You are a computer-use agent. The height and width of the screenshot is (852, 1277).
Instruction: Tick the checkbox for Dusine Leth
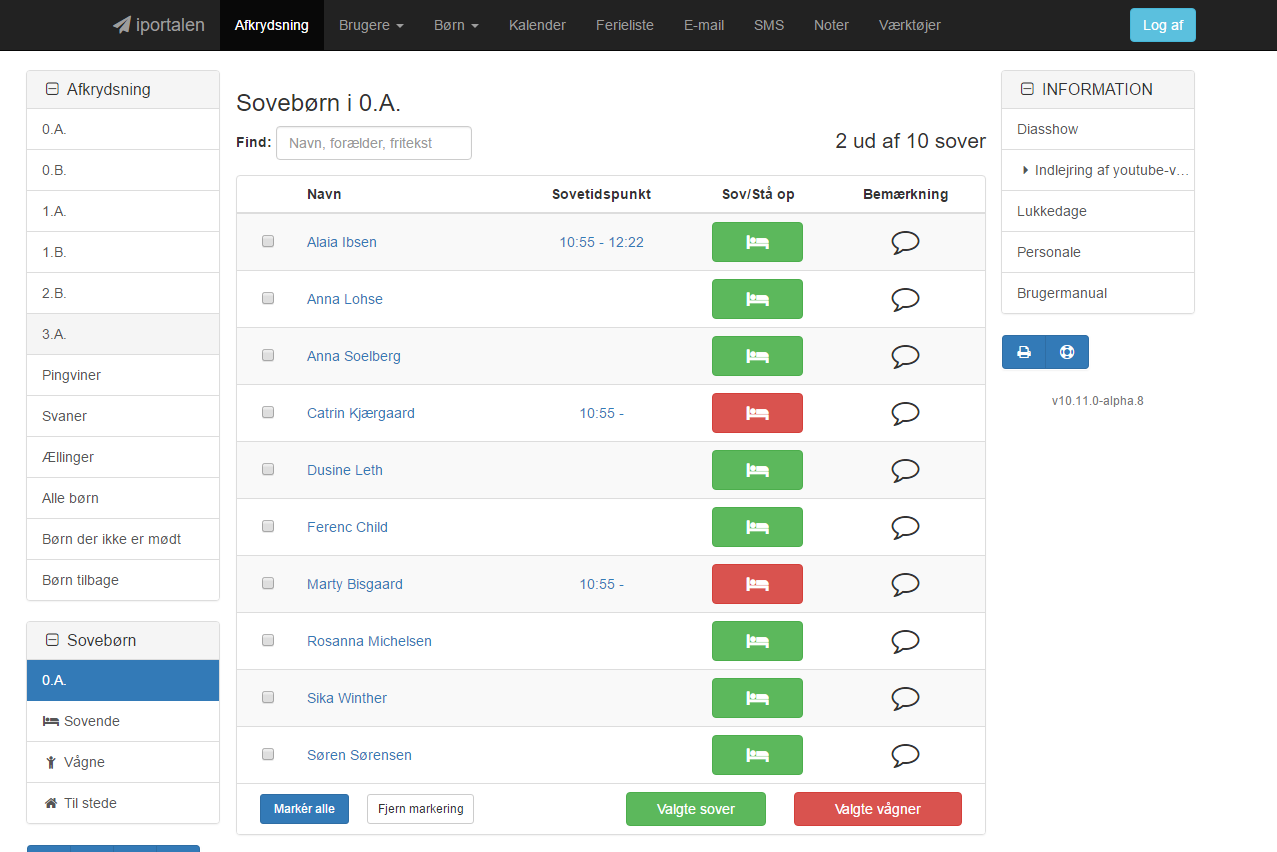click(x=268, y=469)
